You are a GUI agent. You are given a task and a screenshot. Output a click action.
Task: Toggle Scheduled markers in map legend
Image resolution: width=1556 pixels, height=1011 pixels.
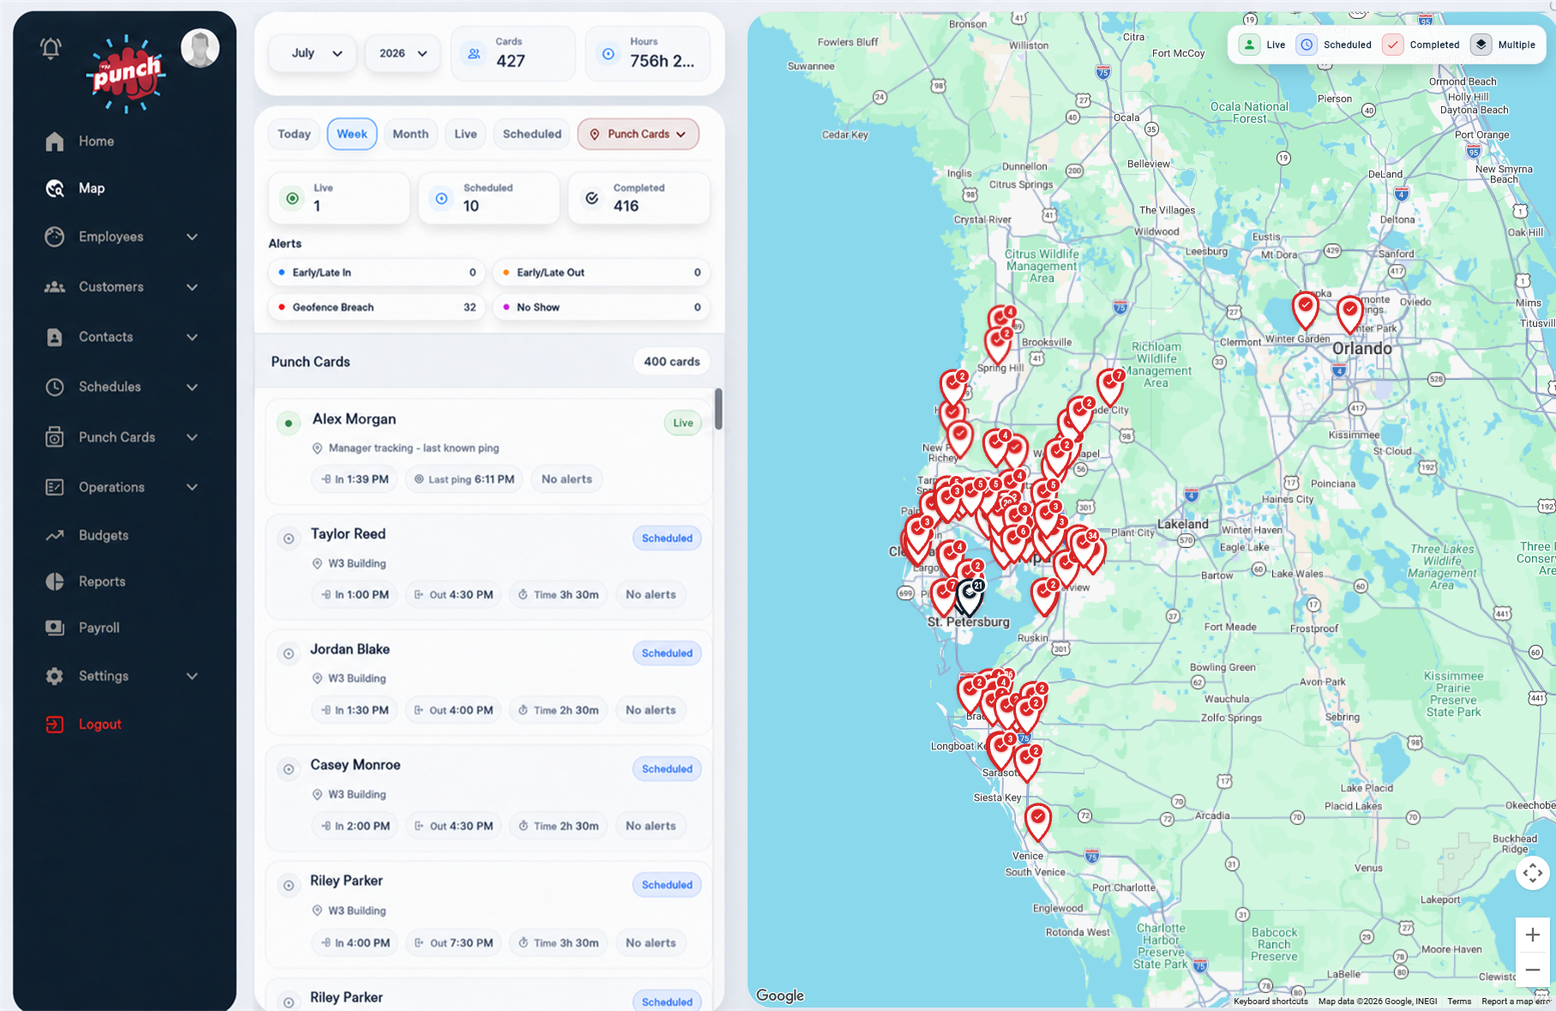click(1334, 45)
